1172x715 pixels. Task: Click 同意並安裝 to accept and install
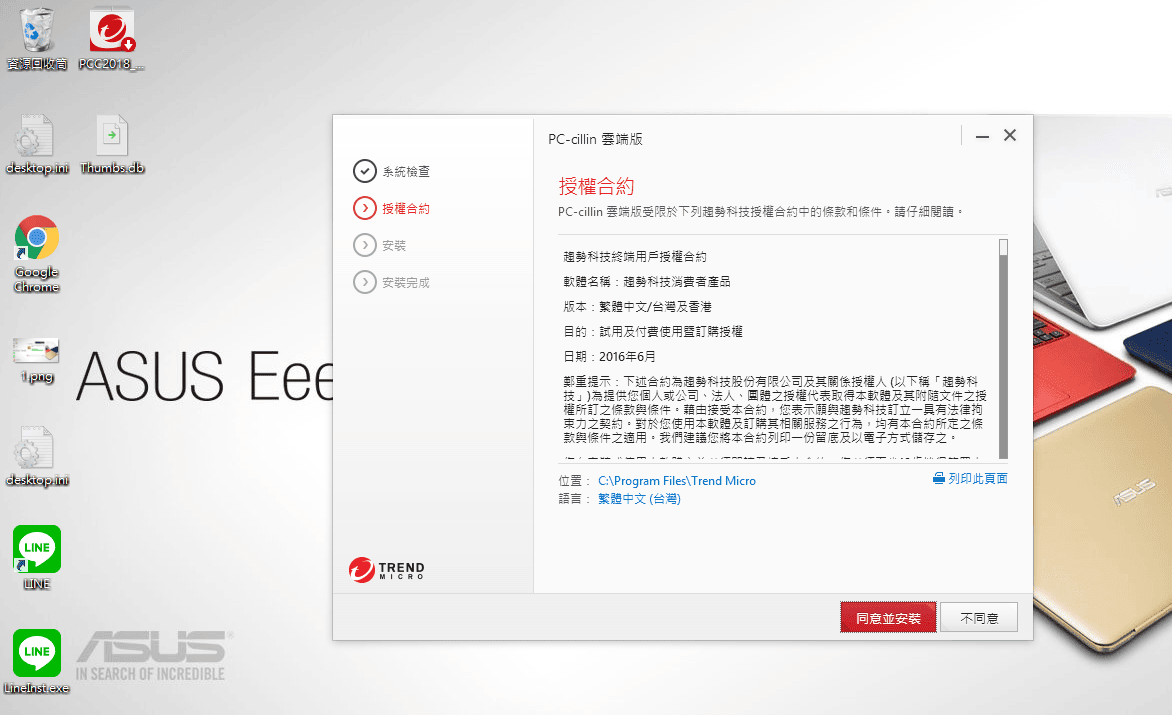point(888,618)
